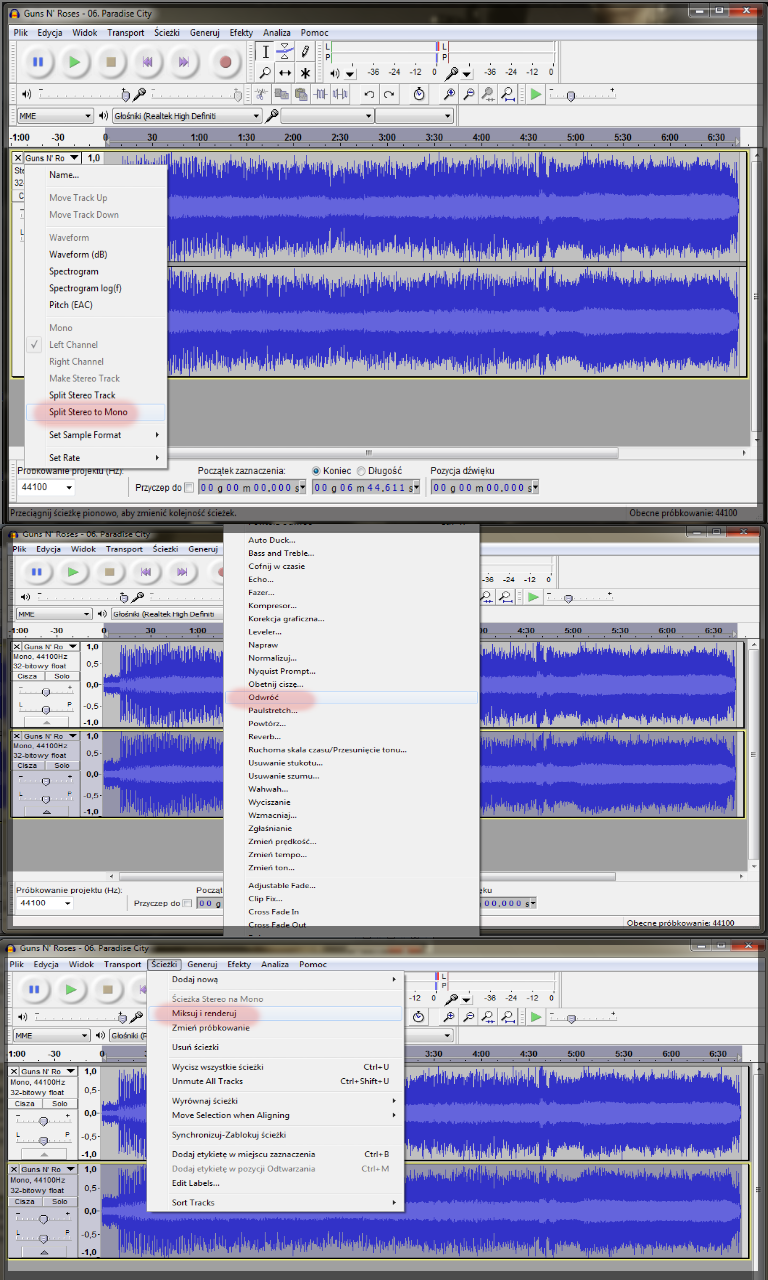This screenshot has height=1280, width=768.
Task: Click the Undo arrow in top window
Action: coord(369,94)
